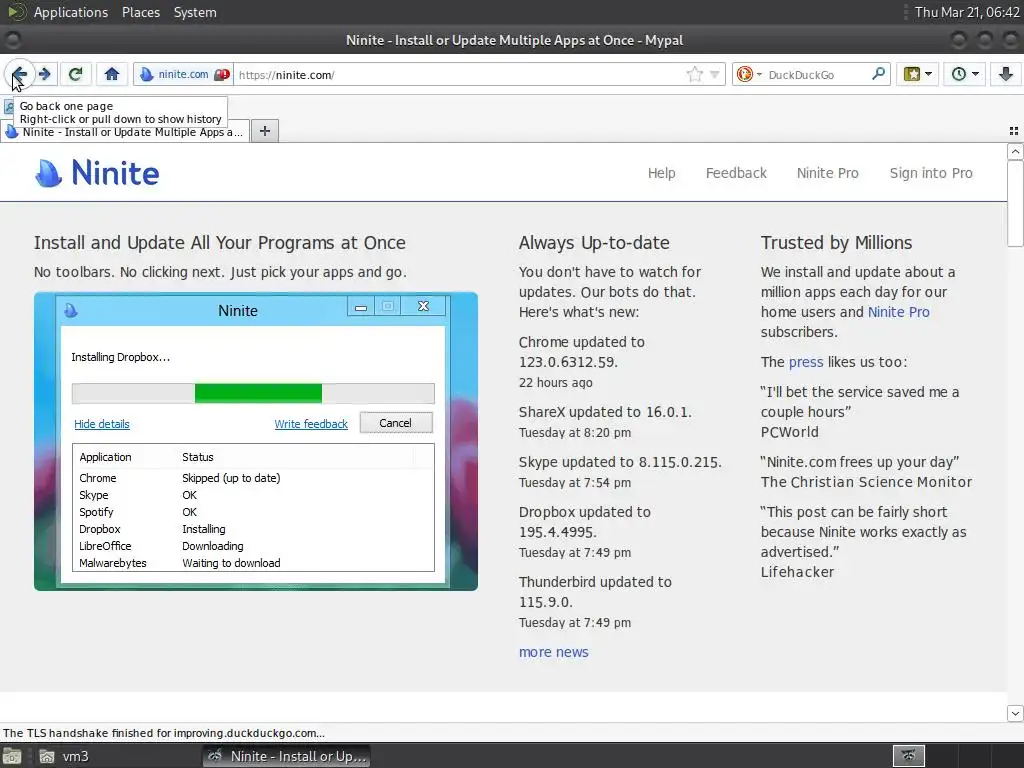Screen dimensions: 1024x768
Task: Open the downloads arrow button
Action: click(x=1006, y=74)
